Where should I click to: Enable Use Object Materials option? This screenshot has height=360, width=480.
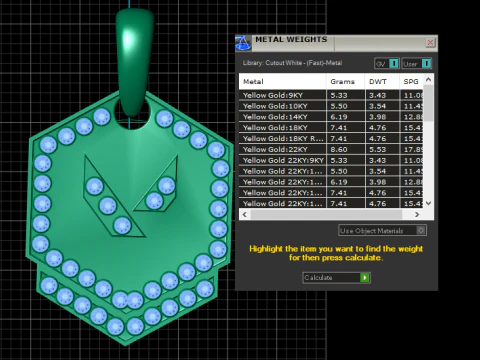tap(382, 230)
